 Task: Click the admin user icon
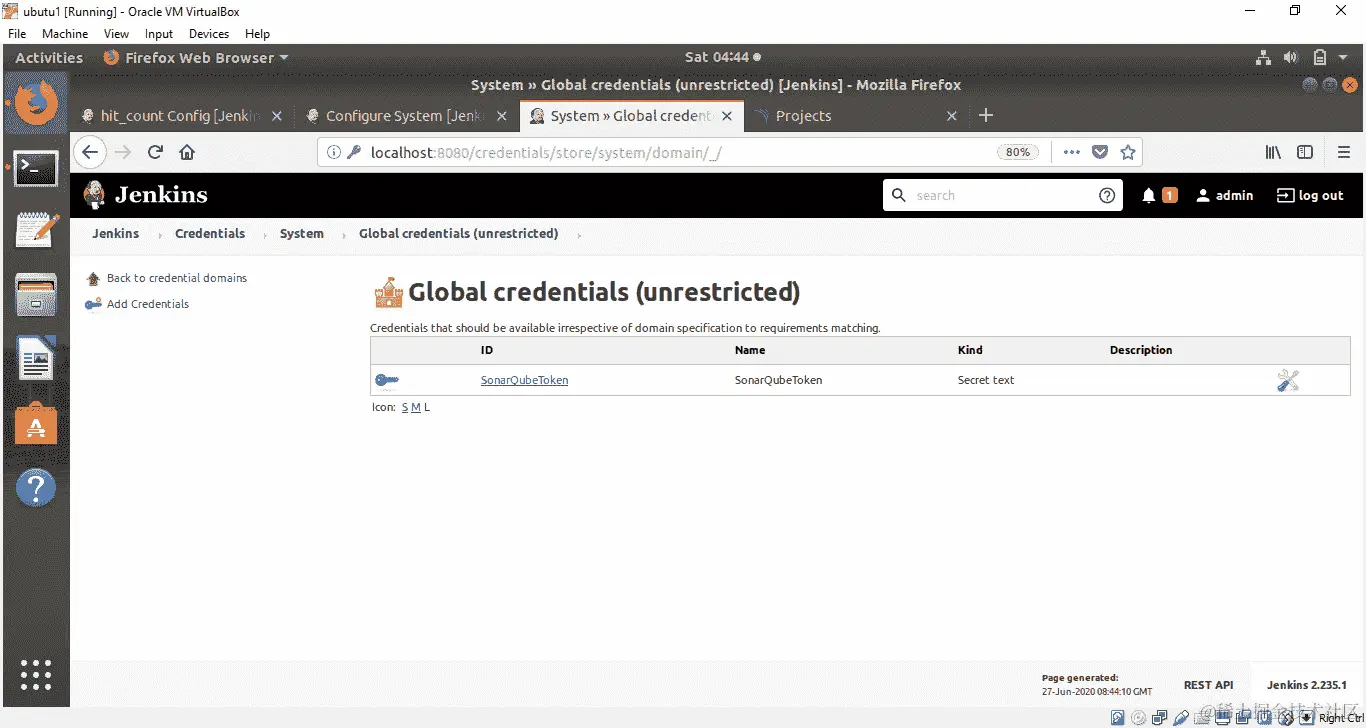(1203, 195)
